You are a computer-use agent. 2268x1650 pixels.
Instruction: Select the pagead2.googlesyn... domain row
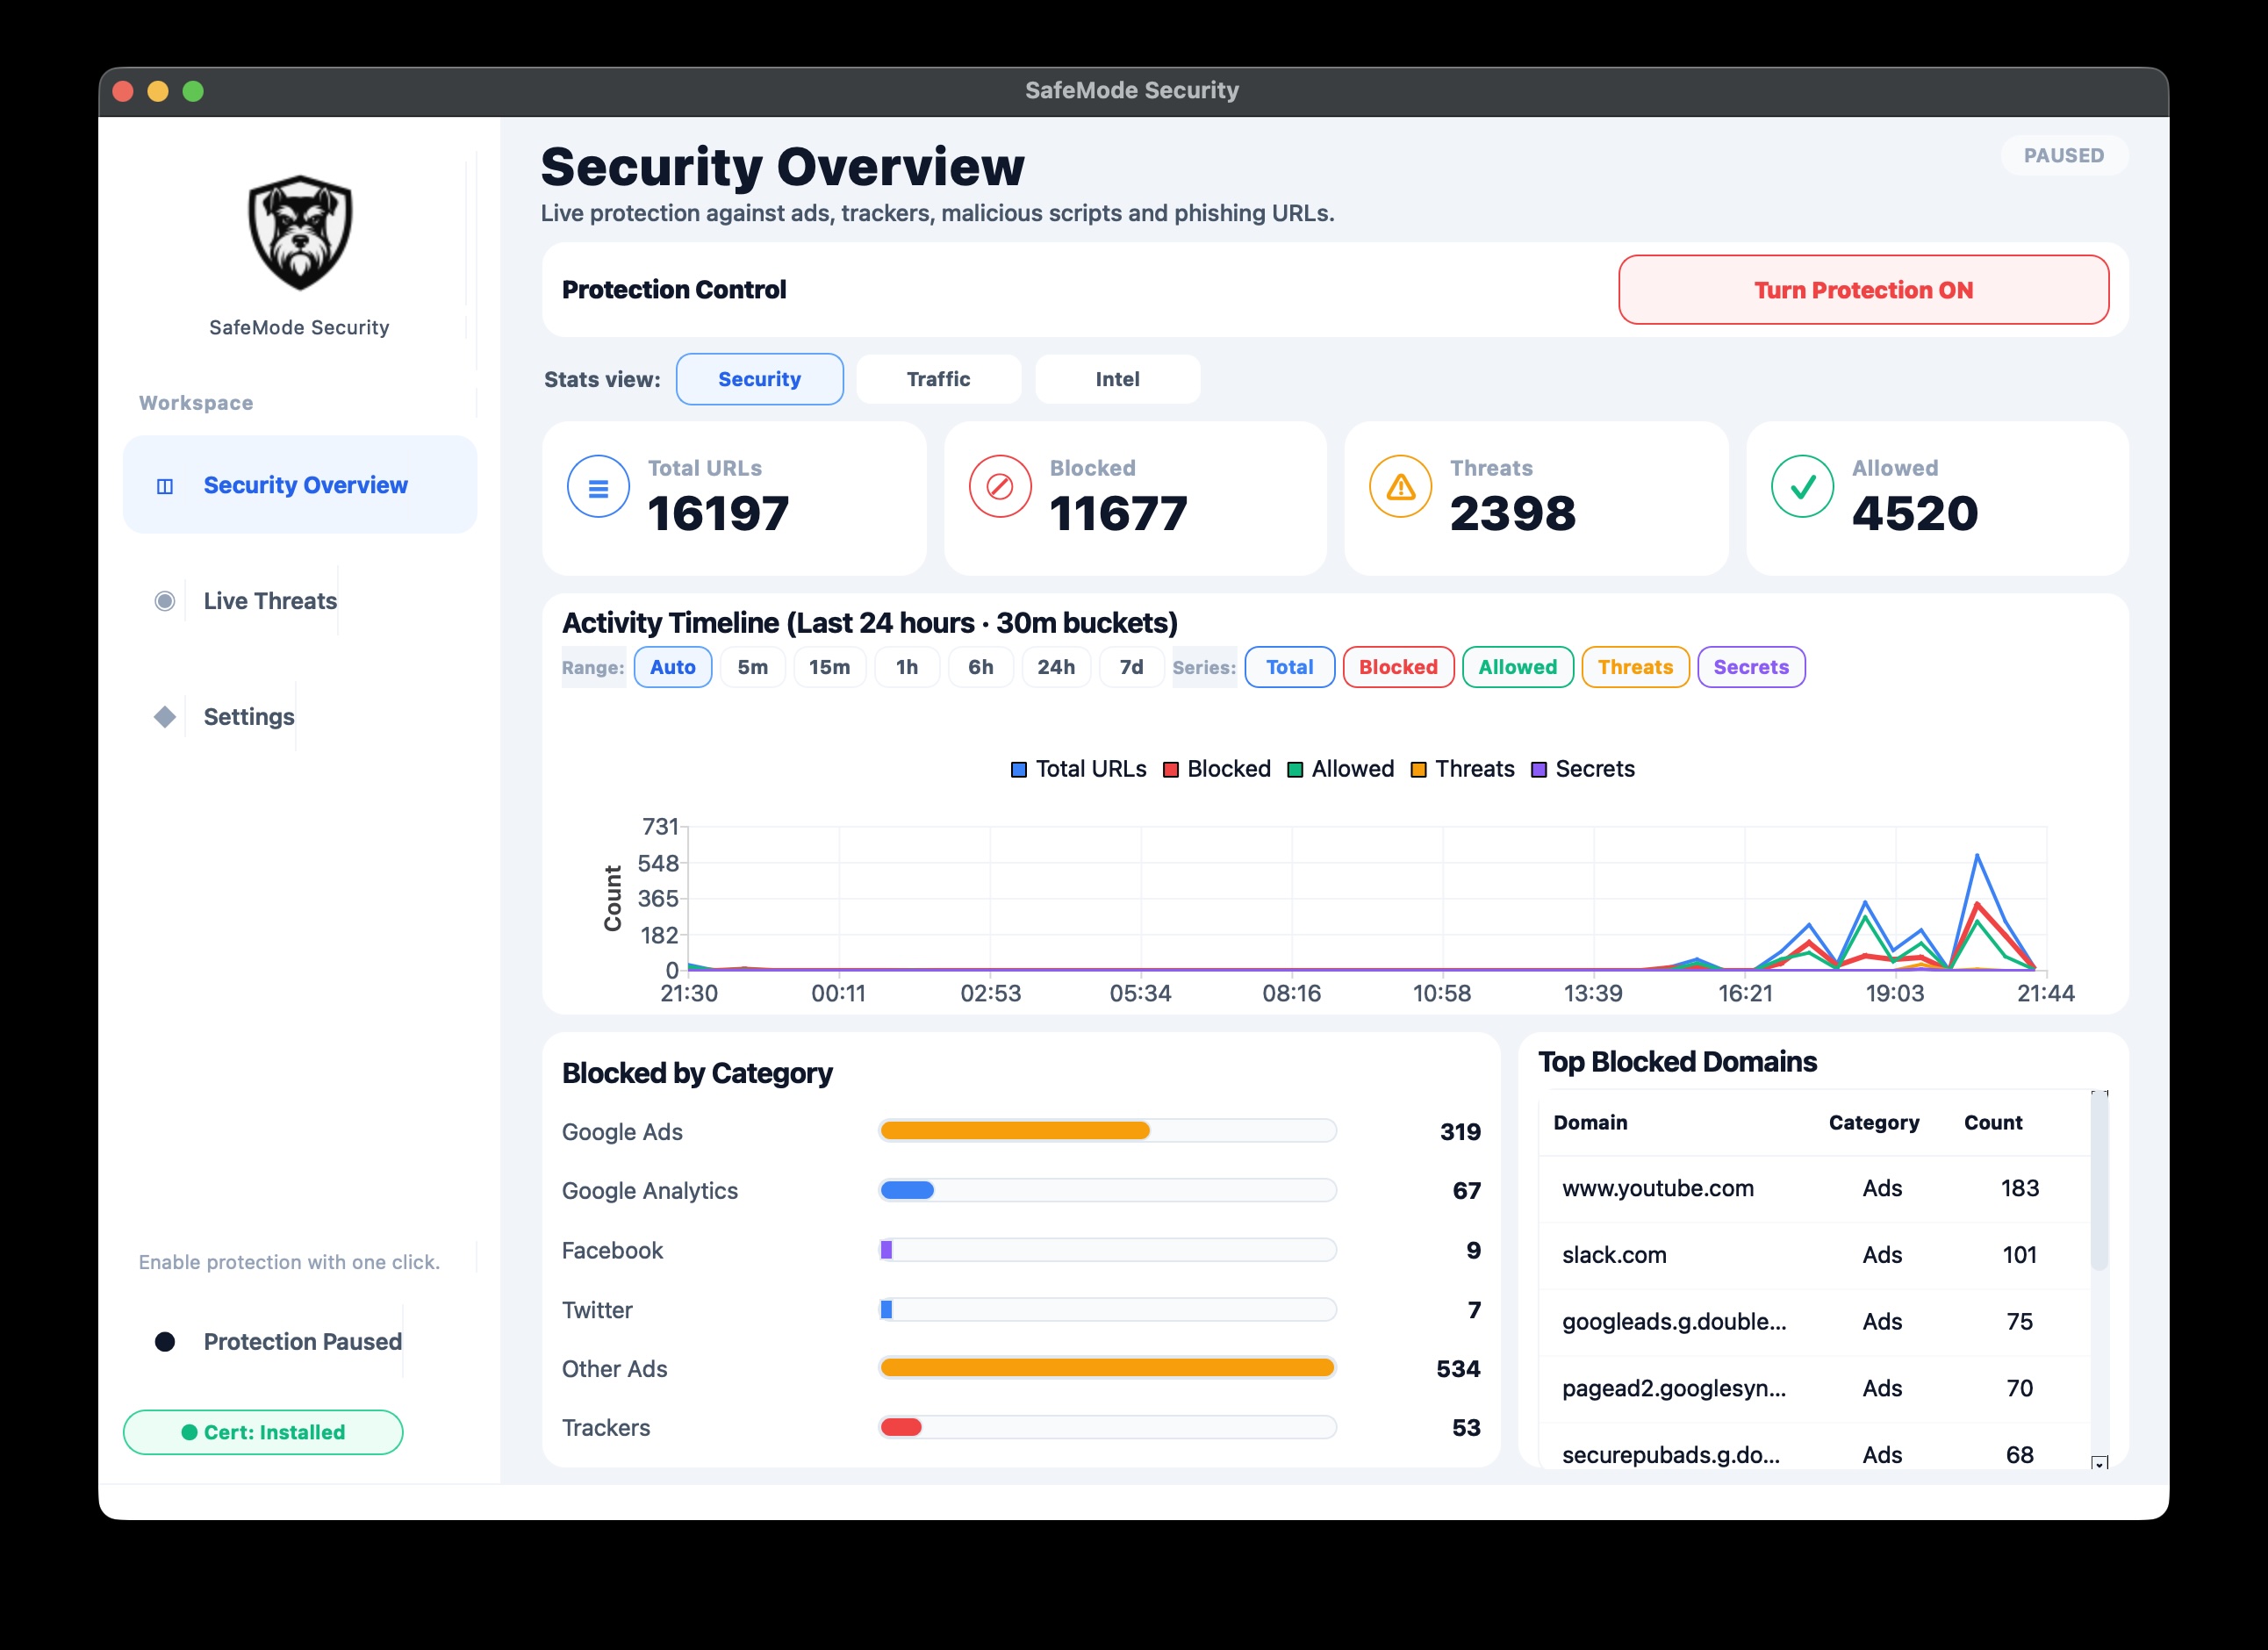[1814, 1388]
